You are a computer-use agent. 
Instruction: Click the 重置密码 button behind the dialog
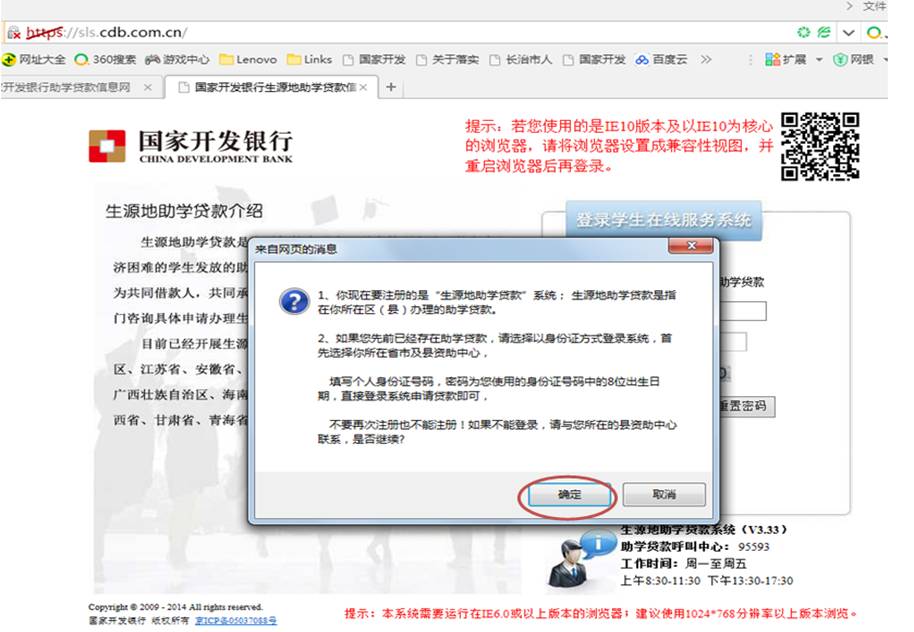point(746,406)
